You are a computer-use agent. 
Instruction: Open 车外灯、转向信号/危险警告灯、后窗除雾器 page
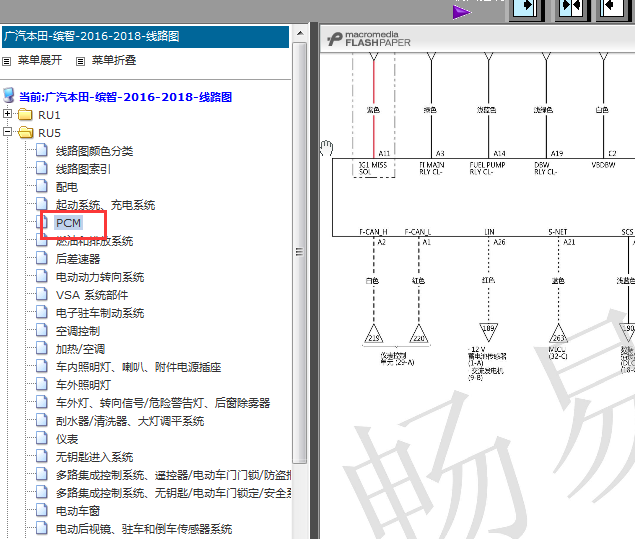(x=163, y=403)
